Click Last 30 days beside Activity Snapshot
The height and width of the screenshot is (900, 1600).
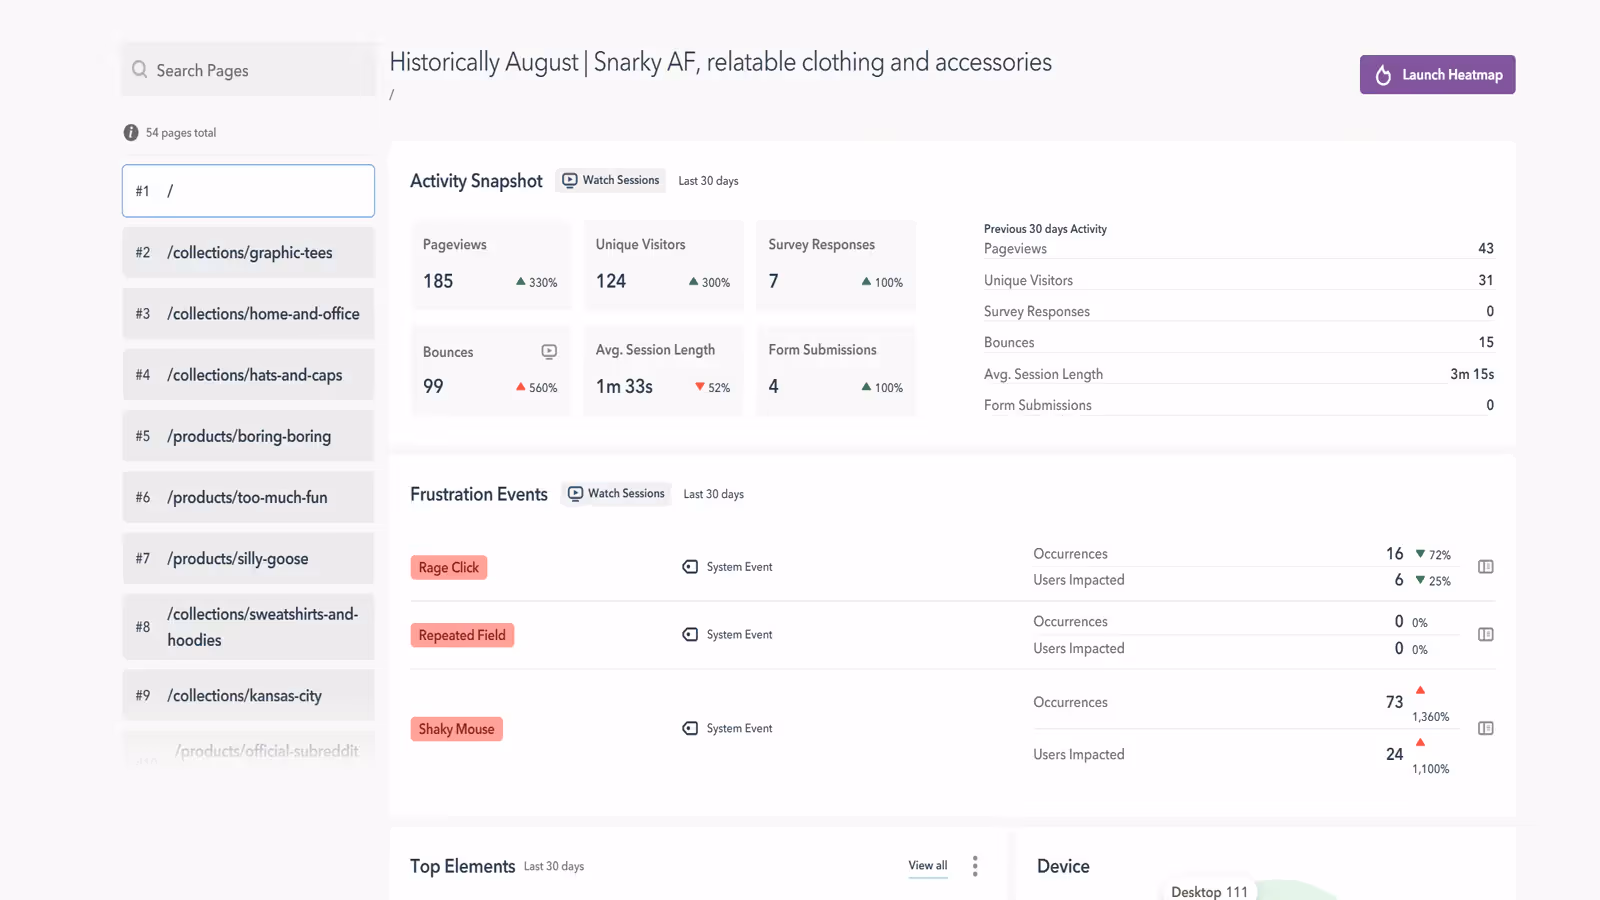tap(708, 181)
